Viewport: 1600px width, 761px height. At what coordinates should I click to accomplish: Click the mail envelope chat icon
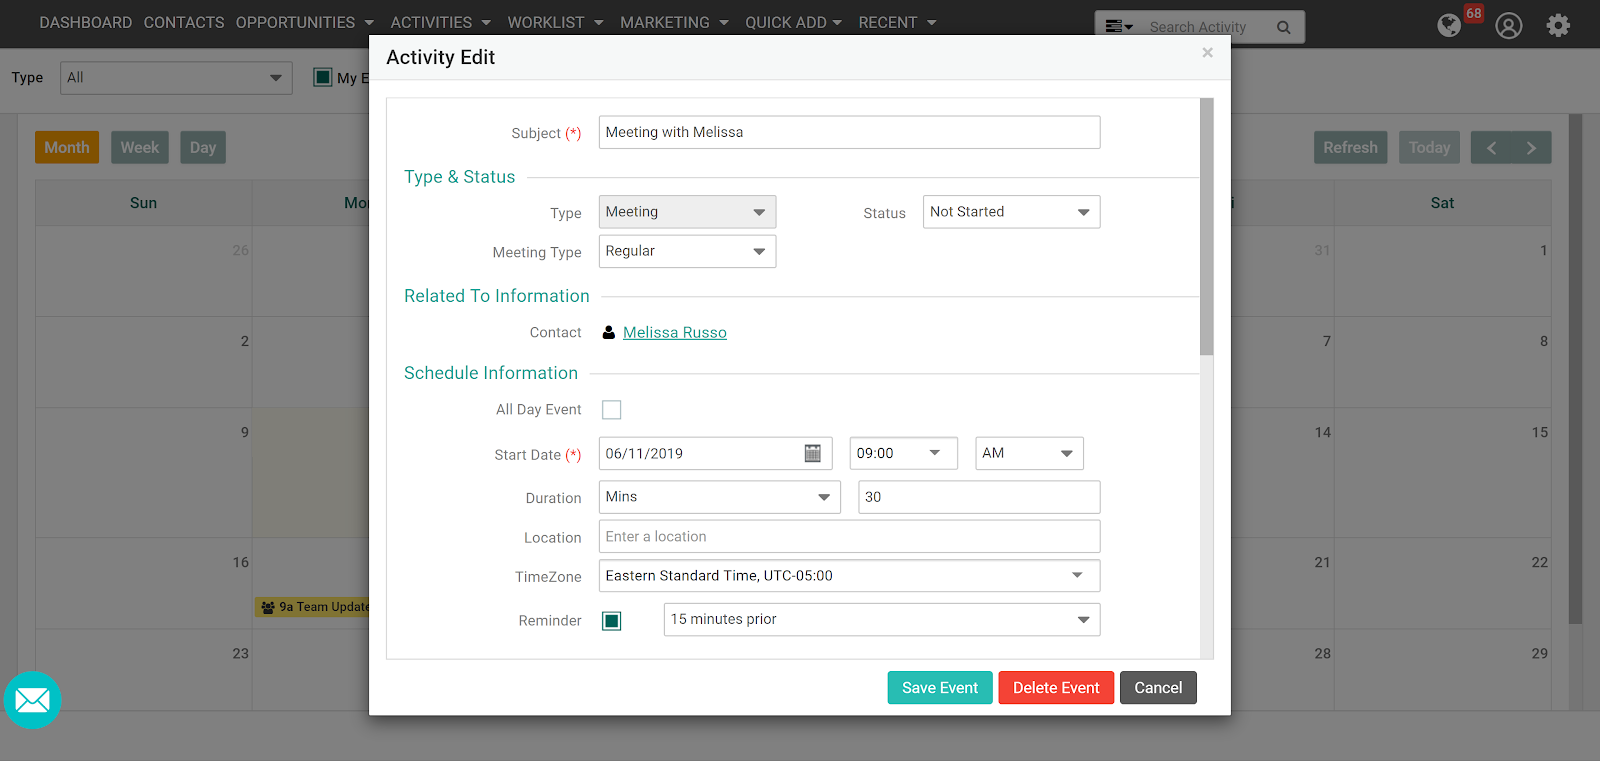pyautogui.click(x=32, y=700)
